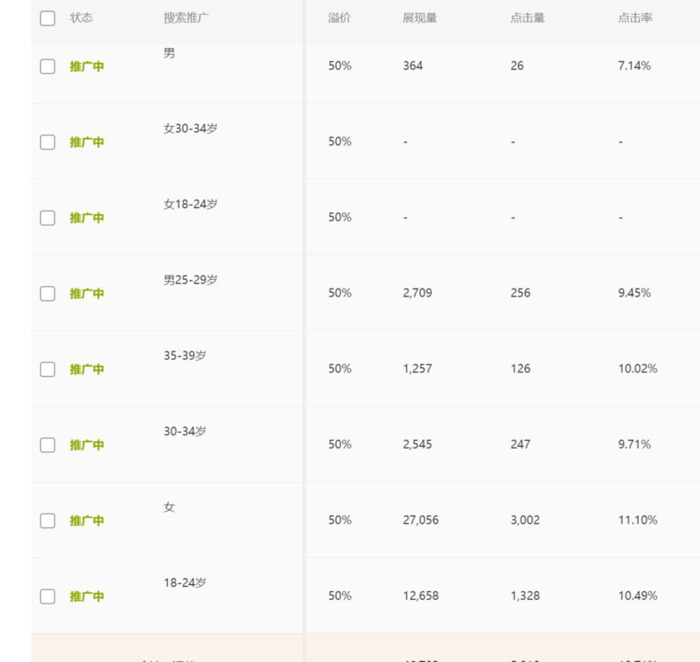The height and width of the screenshot is (662, 700).
Task: Check the 18-24岁 row checkbox
Action: (x=48, y=597)
